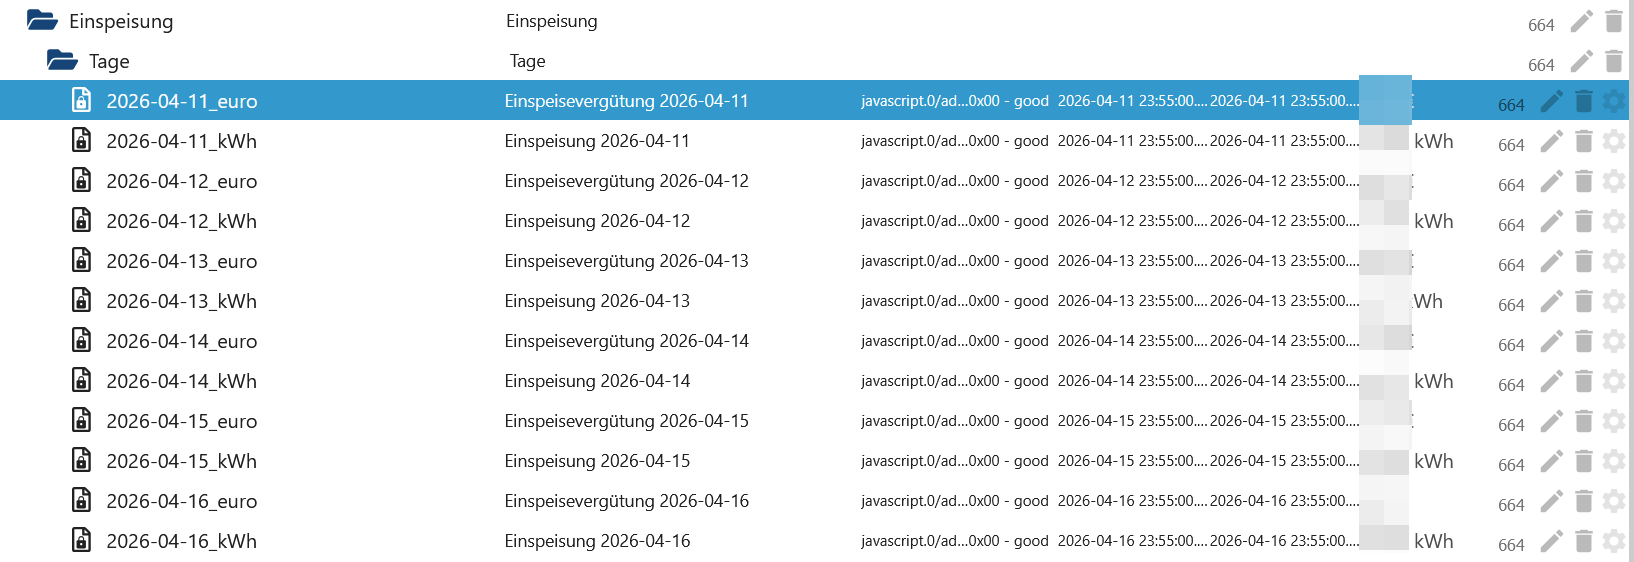1634x562 pixels.
Task: Delete the 2026-04-11_euro object
Action: (x=1583, y=101)
